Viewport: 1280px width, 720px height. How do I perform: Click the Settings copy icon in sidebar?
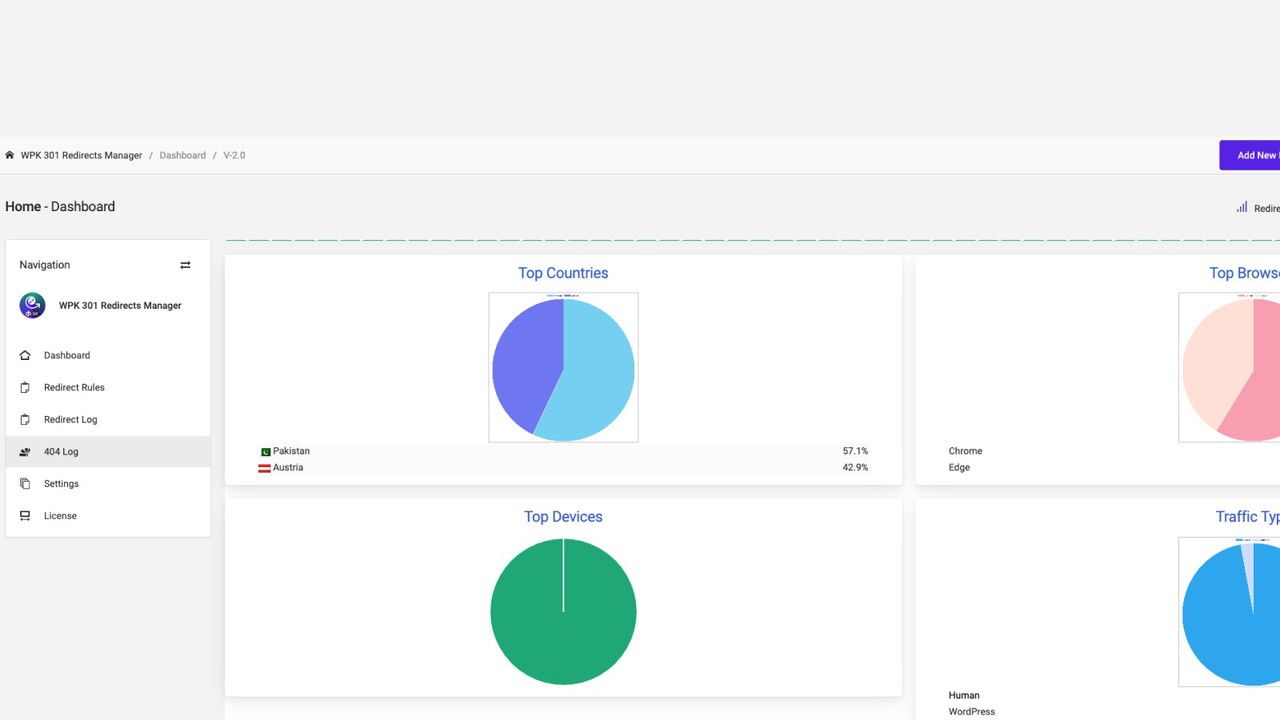[25, 484]
